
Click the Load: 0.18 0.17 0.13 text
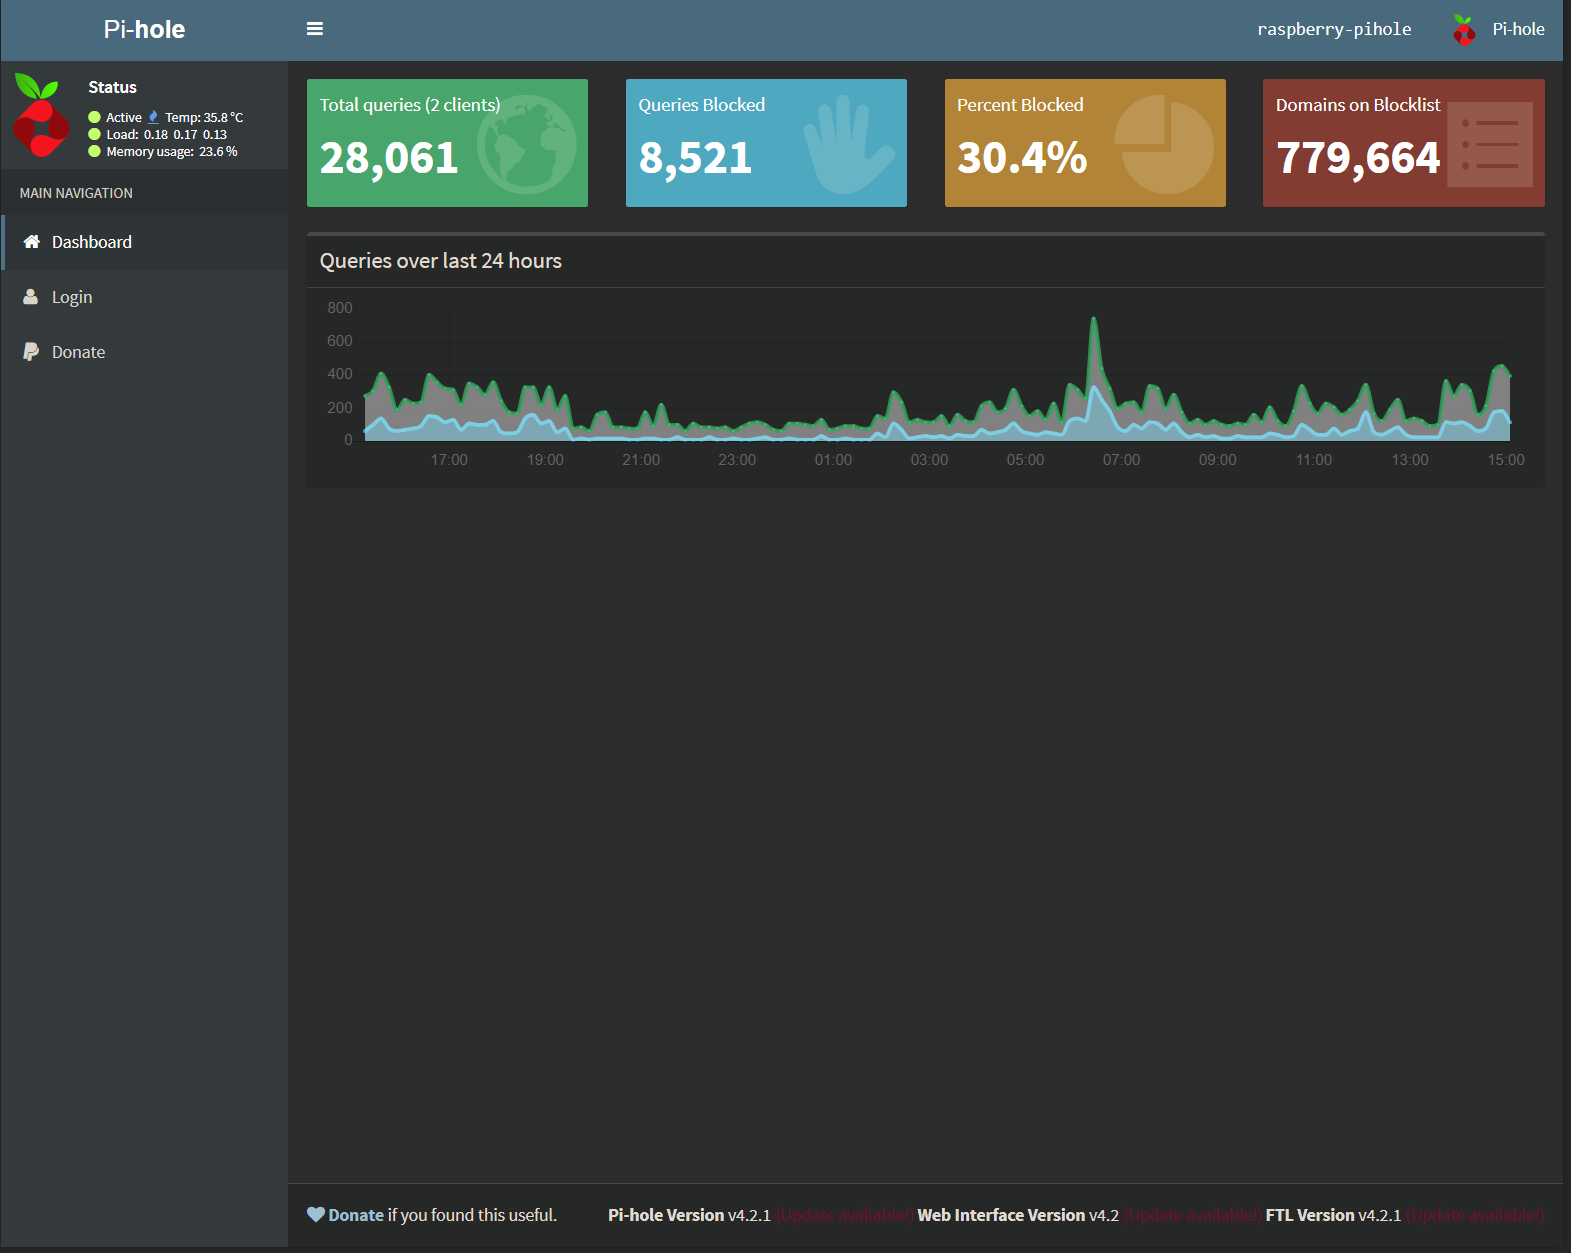tap(167, 134)
